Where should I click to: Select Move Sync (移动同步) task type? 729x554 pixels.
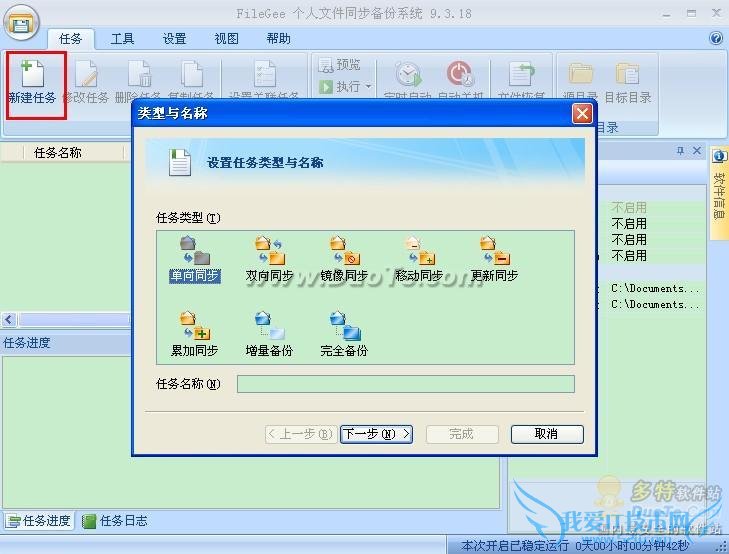(419, 259)
